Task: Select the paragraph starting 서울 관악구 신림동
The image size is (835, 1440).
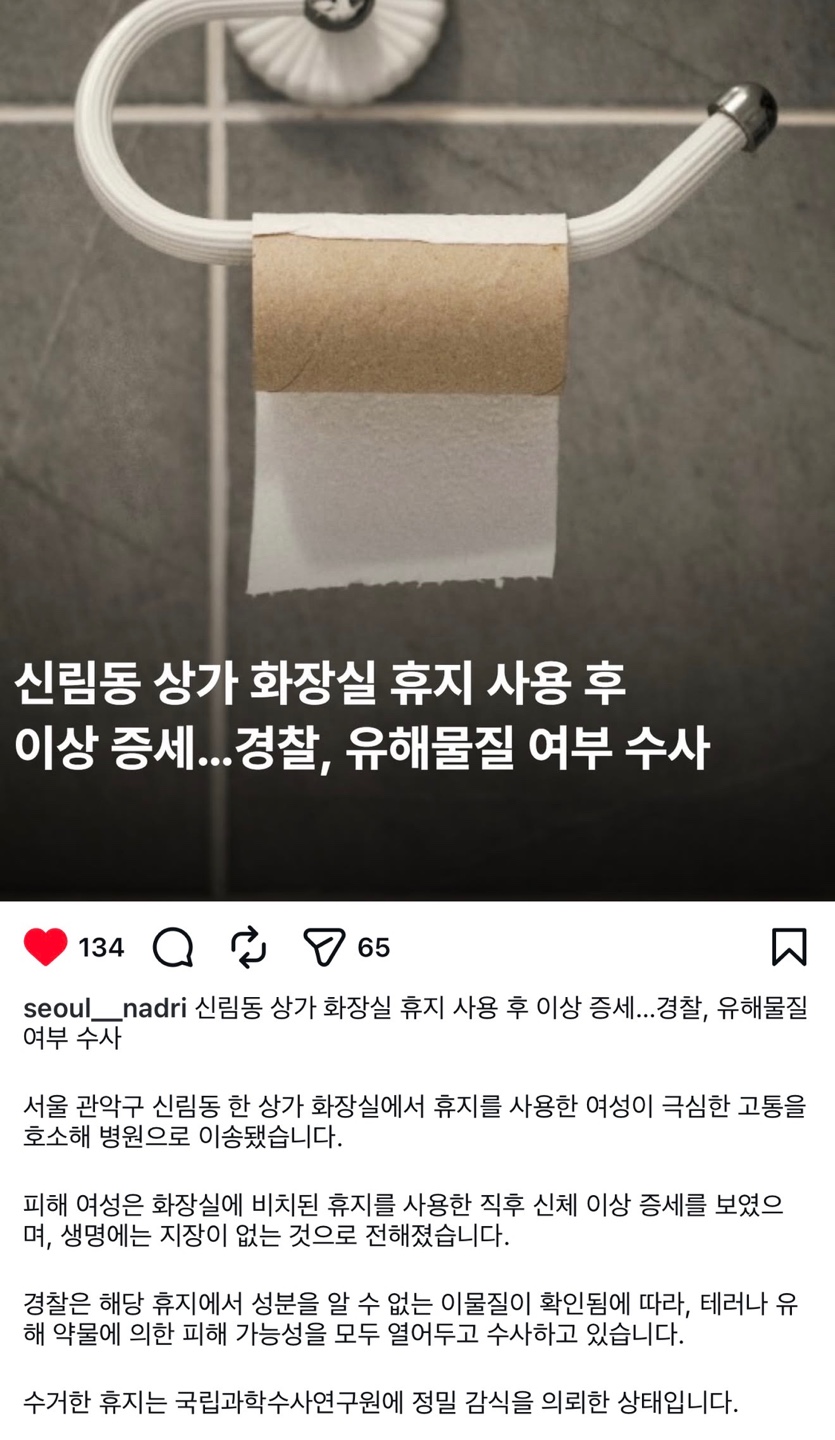Action: pyautogui.click(x=414, y=1122)
